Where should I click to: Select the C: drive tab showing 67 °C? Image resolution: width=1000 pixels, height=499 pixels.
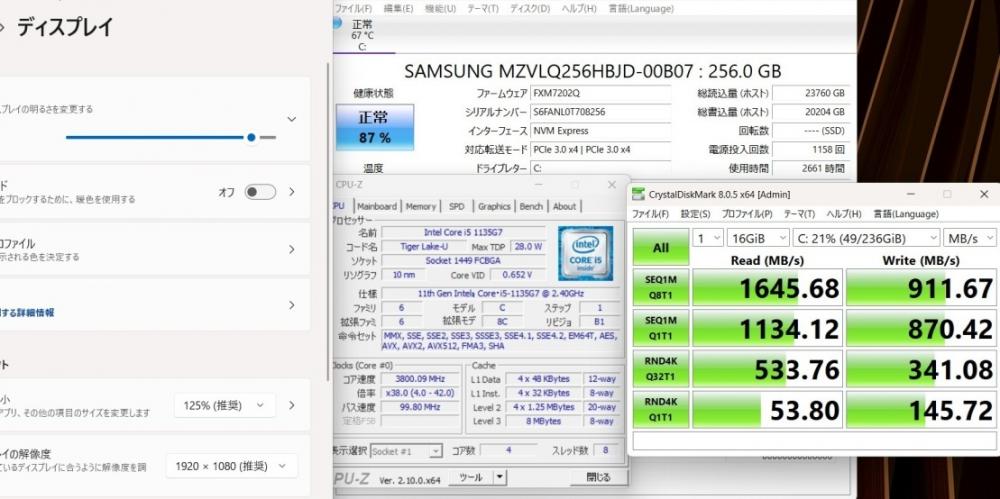(362, 34)
